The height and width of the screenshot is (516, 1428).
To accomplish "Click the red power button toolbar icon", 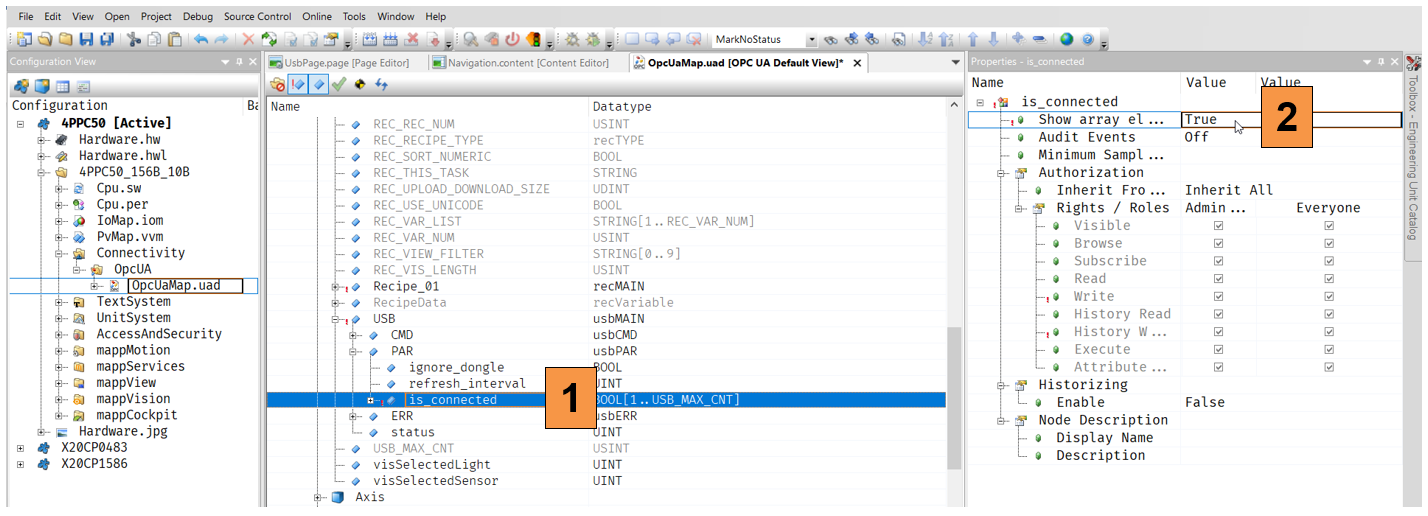I will pos(512,40).
